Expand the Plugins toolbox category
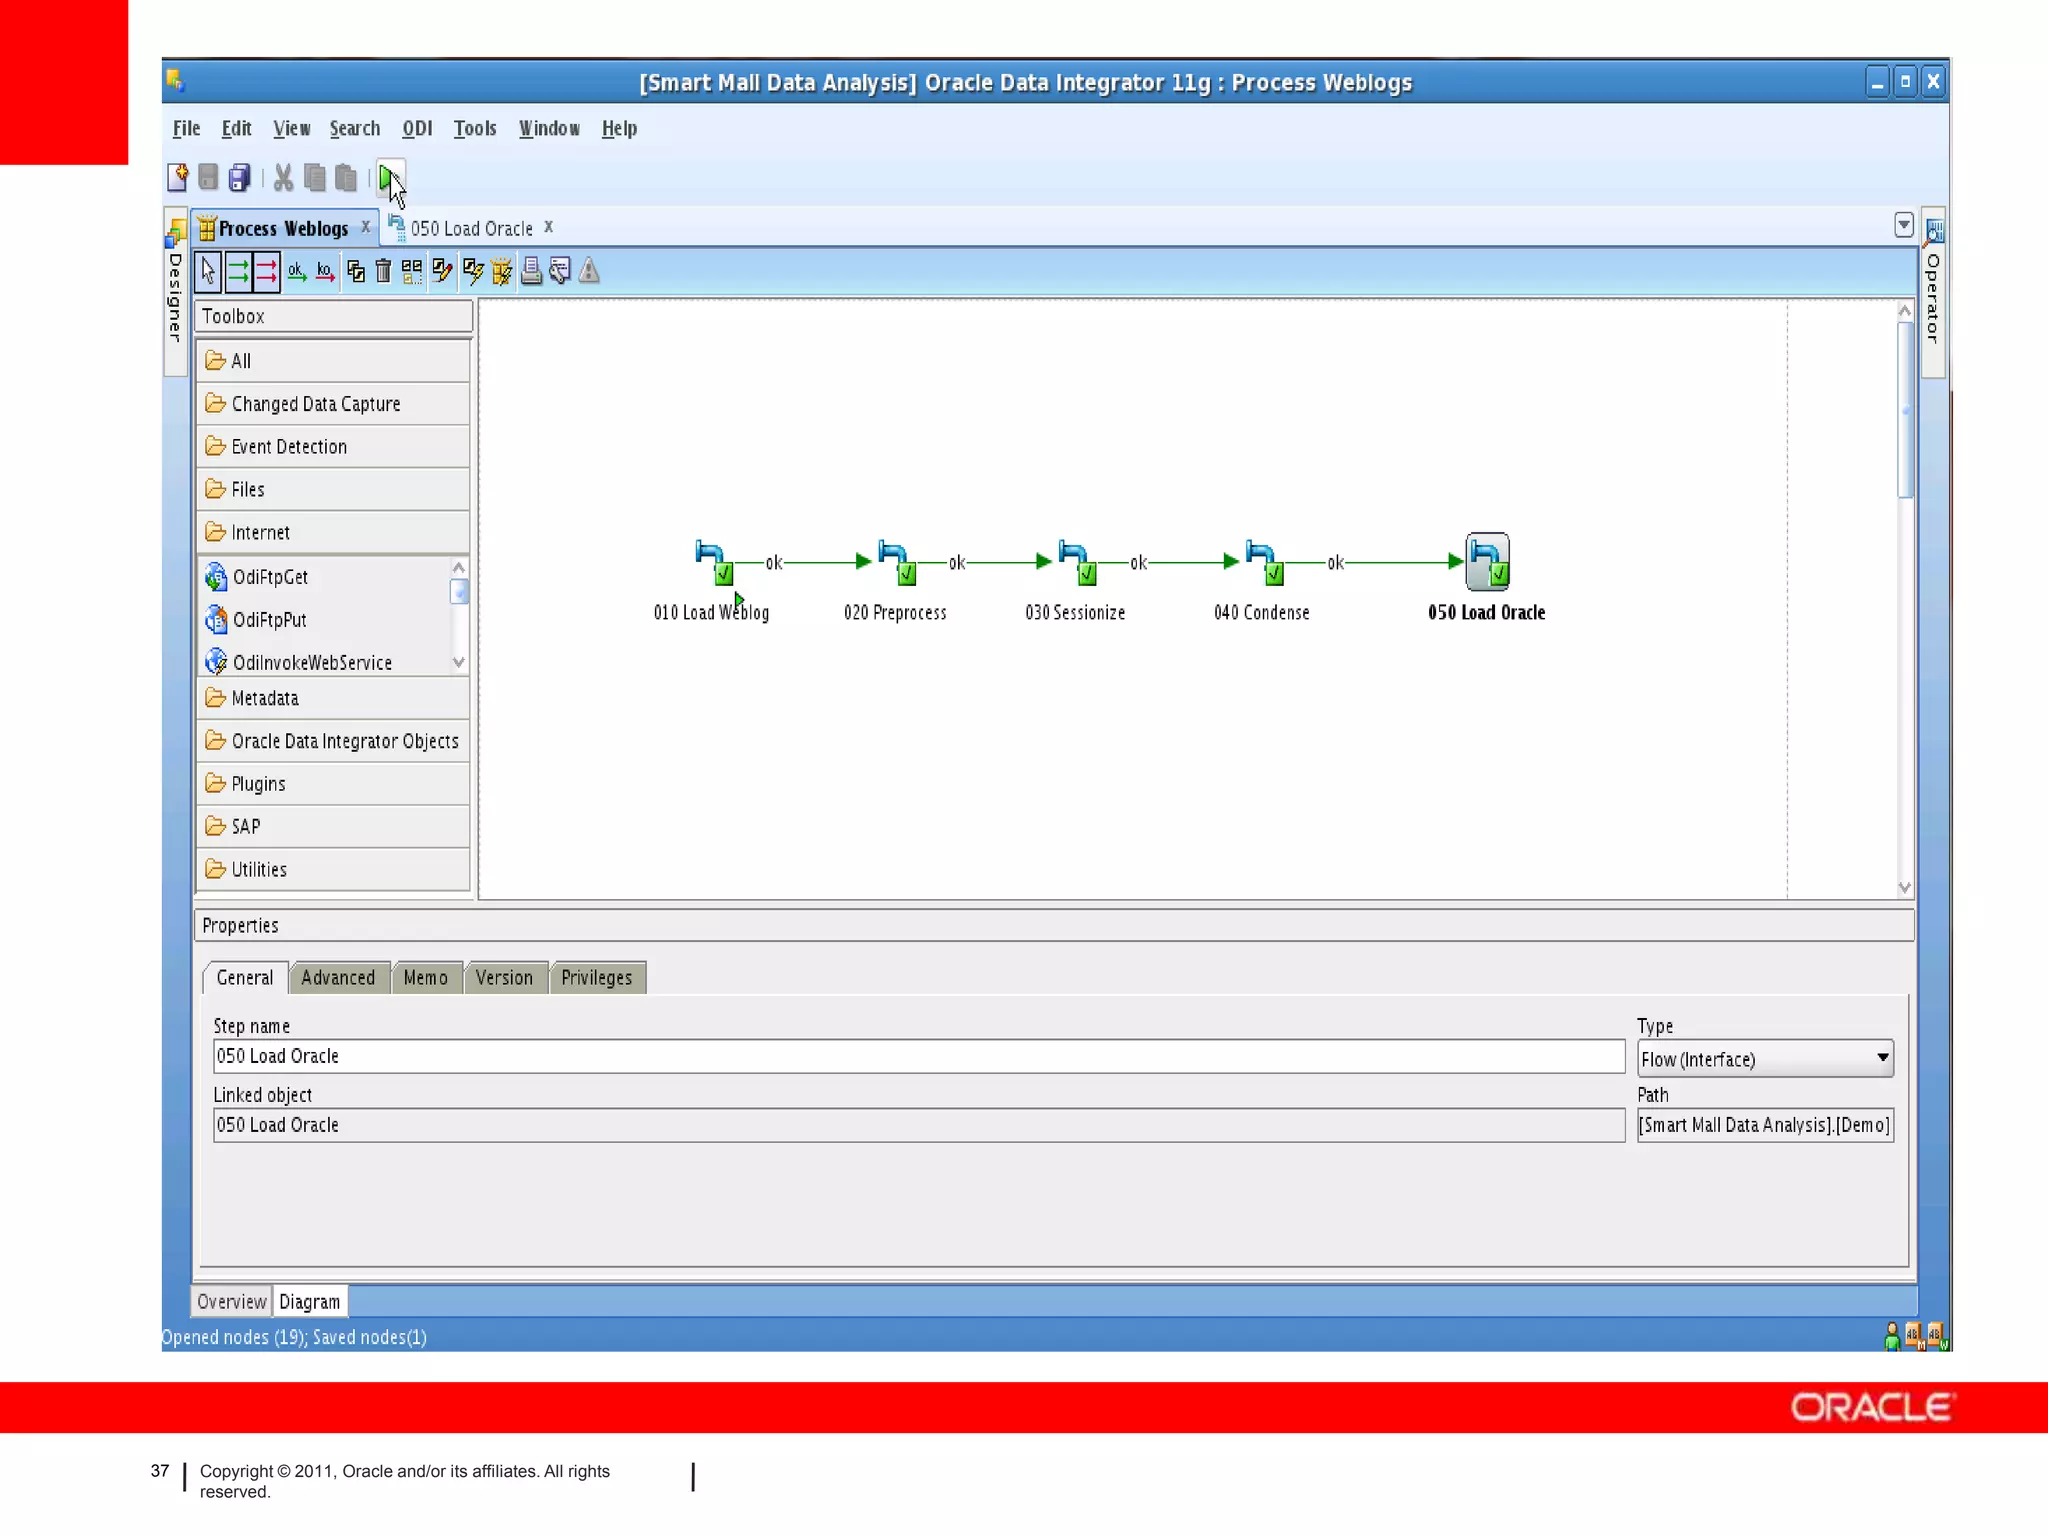 [333, 784]
